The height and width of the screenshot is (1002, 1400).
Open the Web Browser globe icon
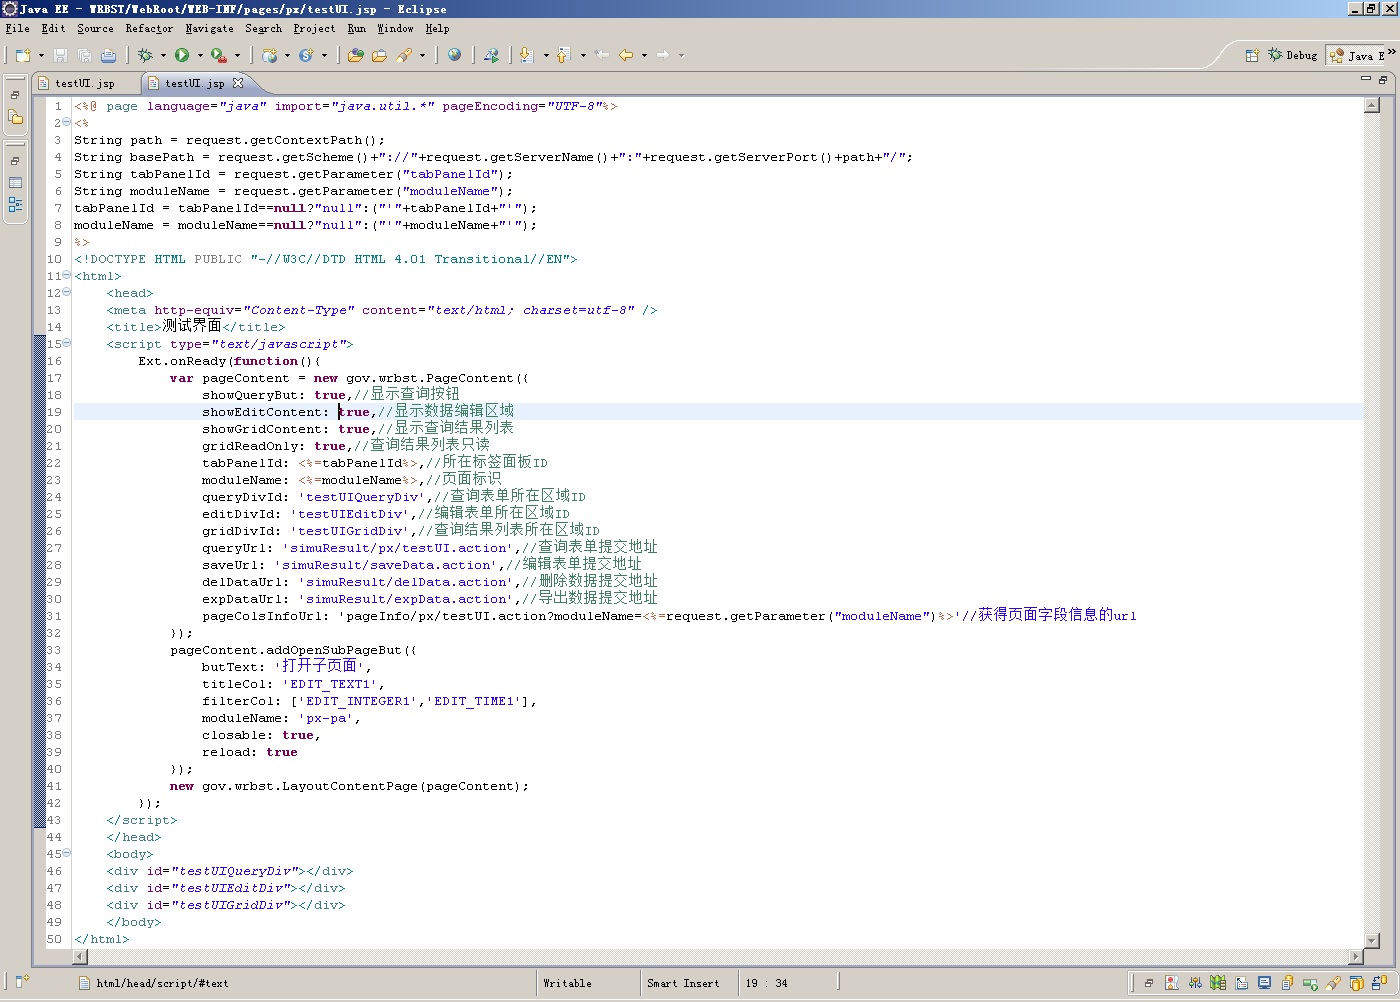pos(454,55)
